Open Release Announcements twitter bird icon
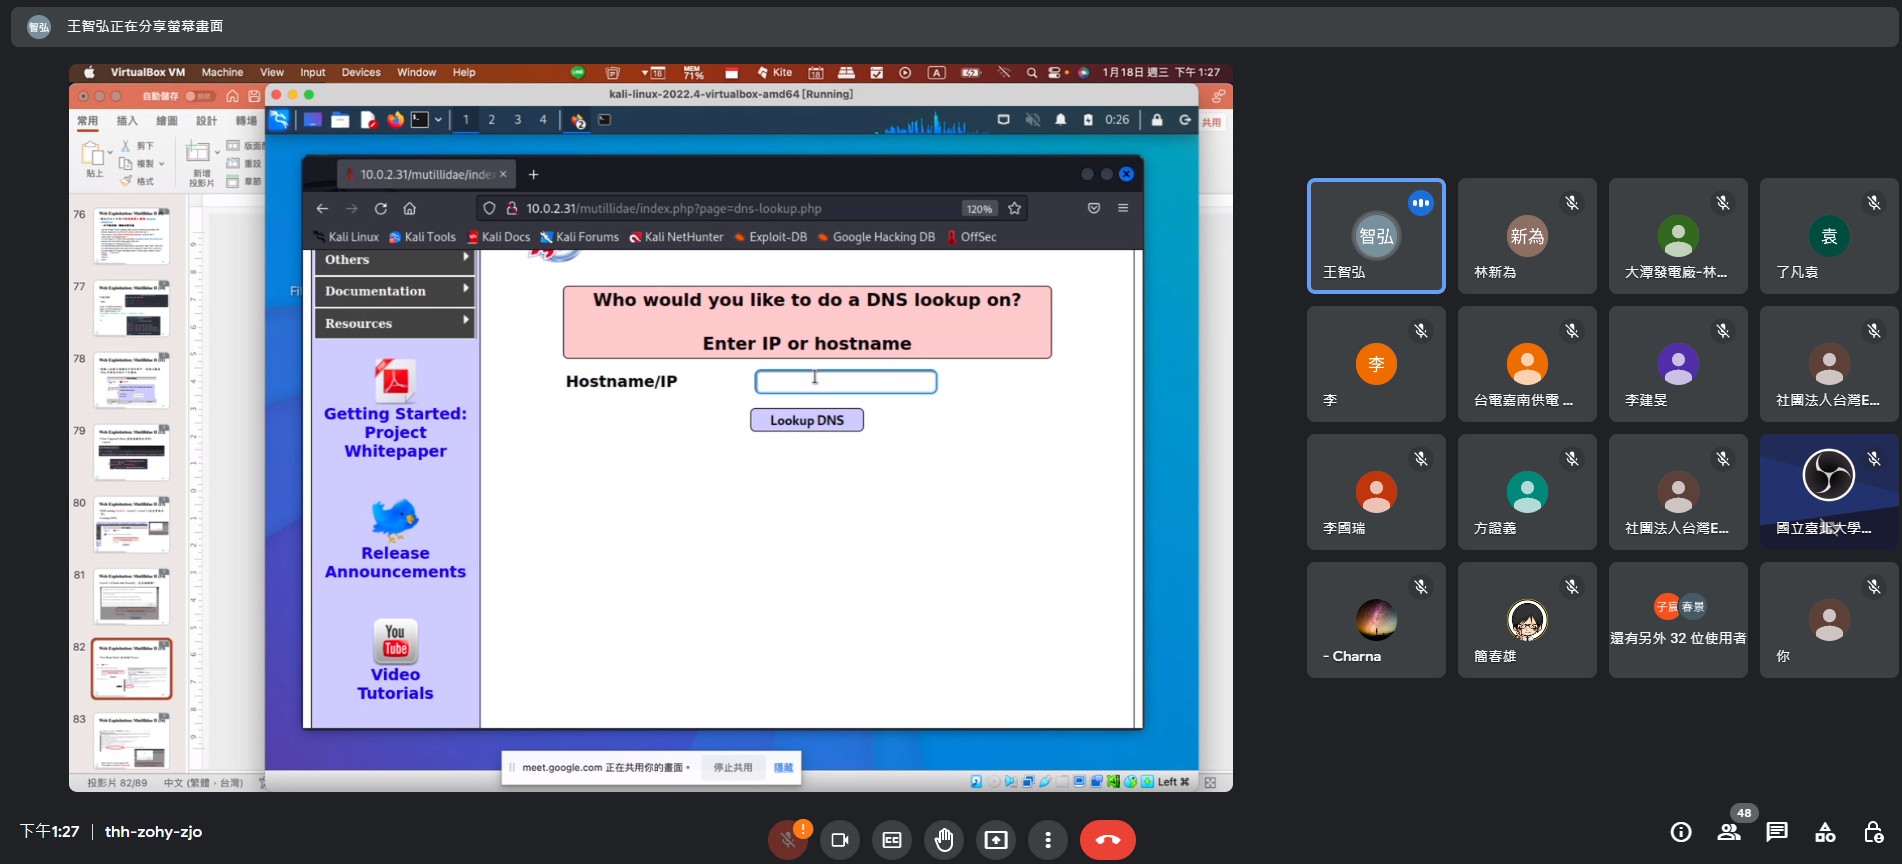This screenshot has width=1902, height=864. 395,519
